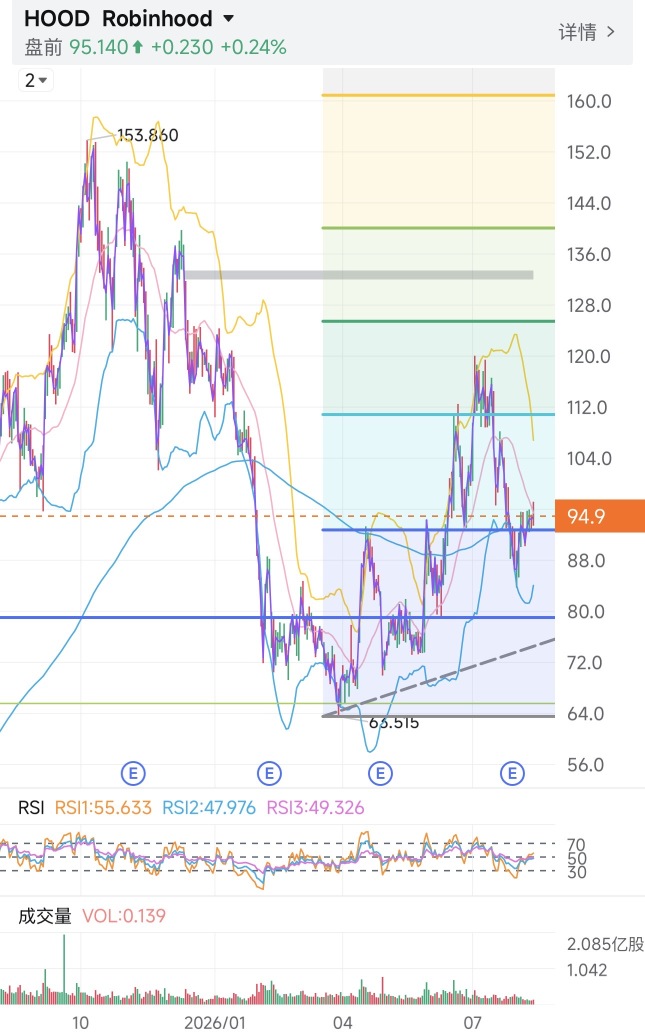The image size is (645, 1034).
Task: Click the +0.230 price change value
Action: (x=182, y=47)
